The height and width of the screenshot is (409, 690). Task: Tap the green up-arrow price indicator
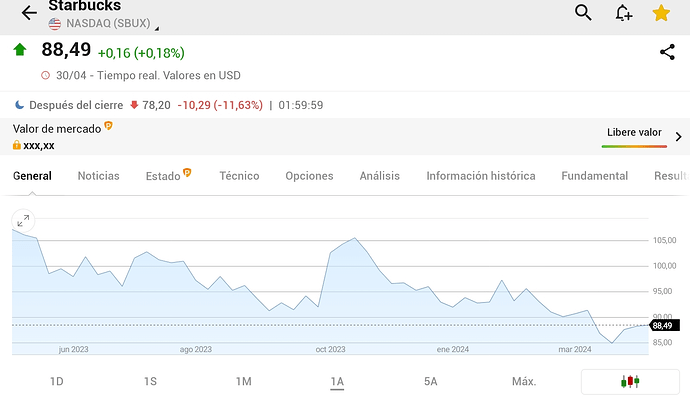[x=20, y=49]
